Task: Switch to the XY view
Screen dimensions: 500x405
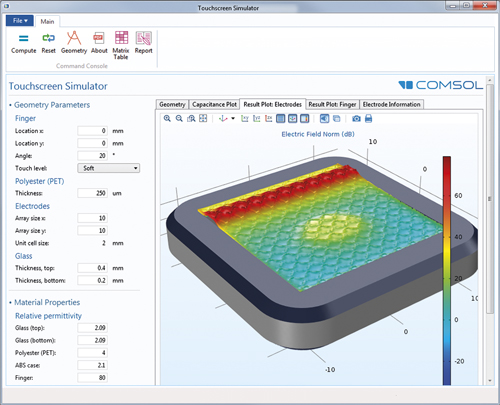Action: [245, 118]
